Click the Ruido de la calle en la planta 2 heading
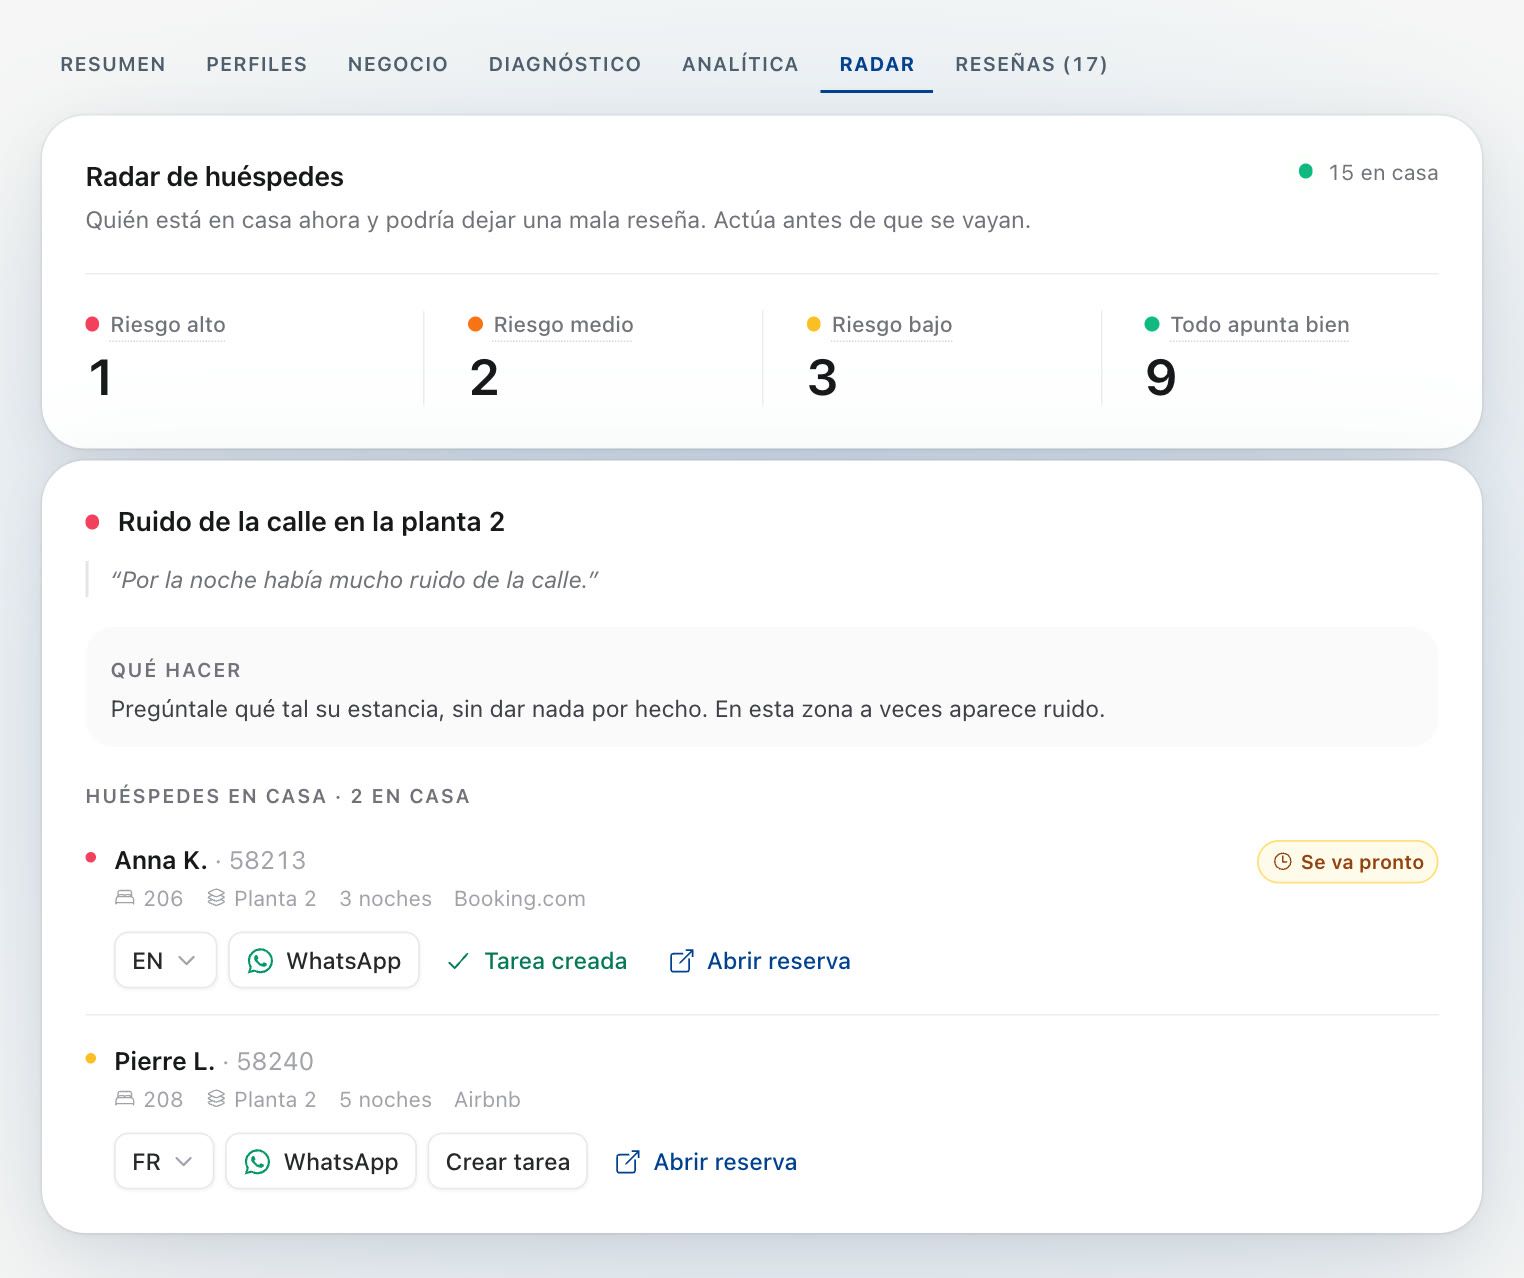This screenshot has width=1524, height=1278. point(311,522)
